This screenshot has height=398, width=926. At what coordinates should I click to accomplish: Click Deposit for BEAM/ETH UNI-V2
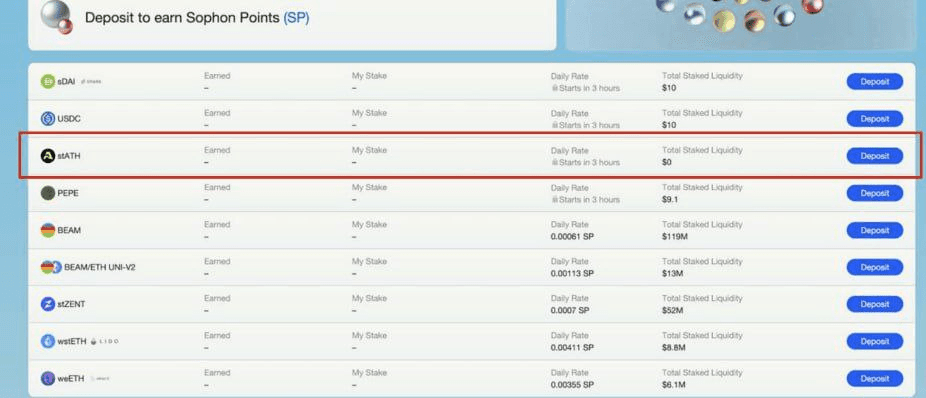875,267
